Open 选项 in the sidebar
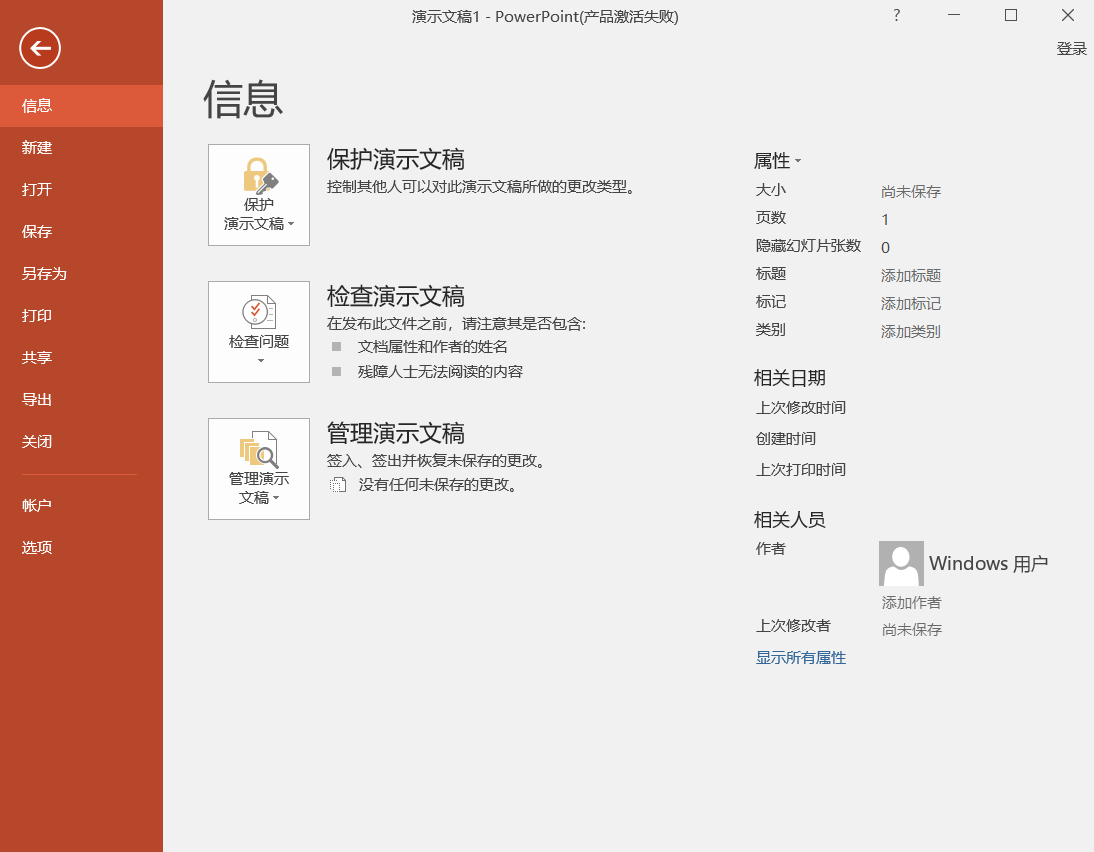The width and height of the screenshot is (1094, 852). coord(81,547)
